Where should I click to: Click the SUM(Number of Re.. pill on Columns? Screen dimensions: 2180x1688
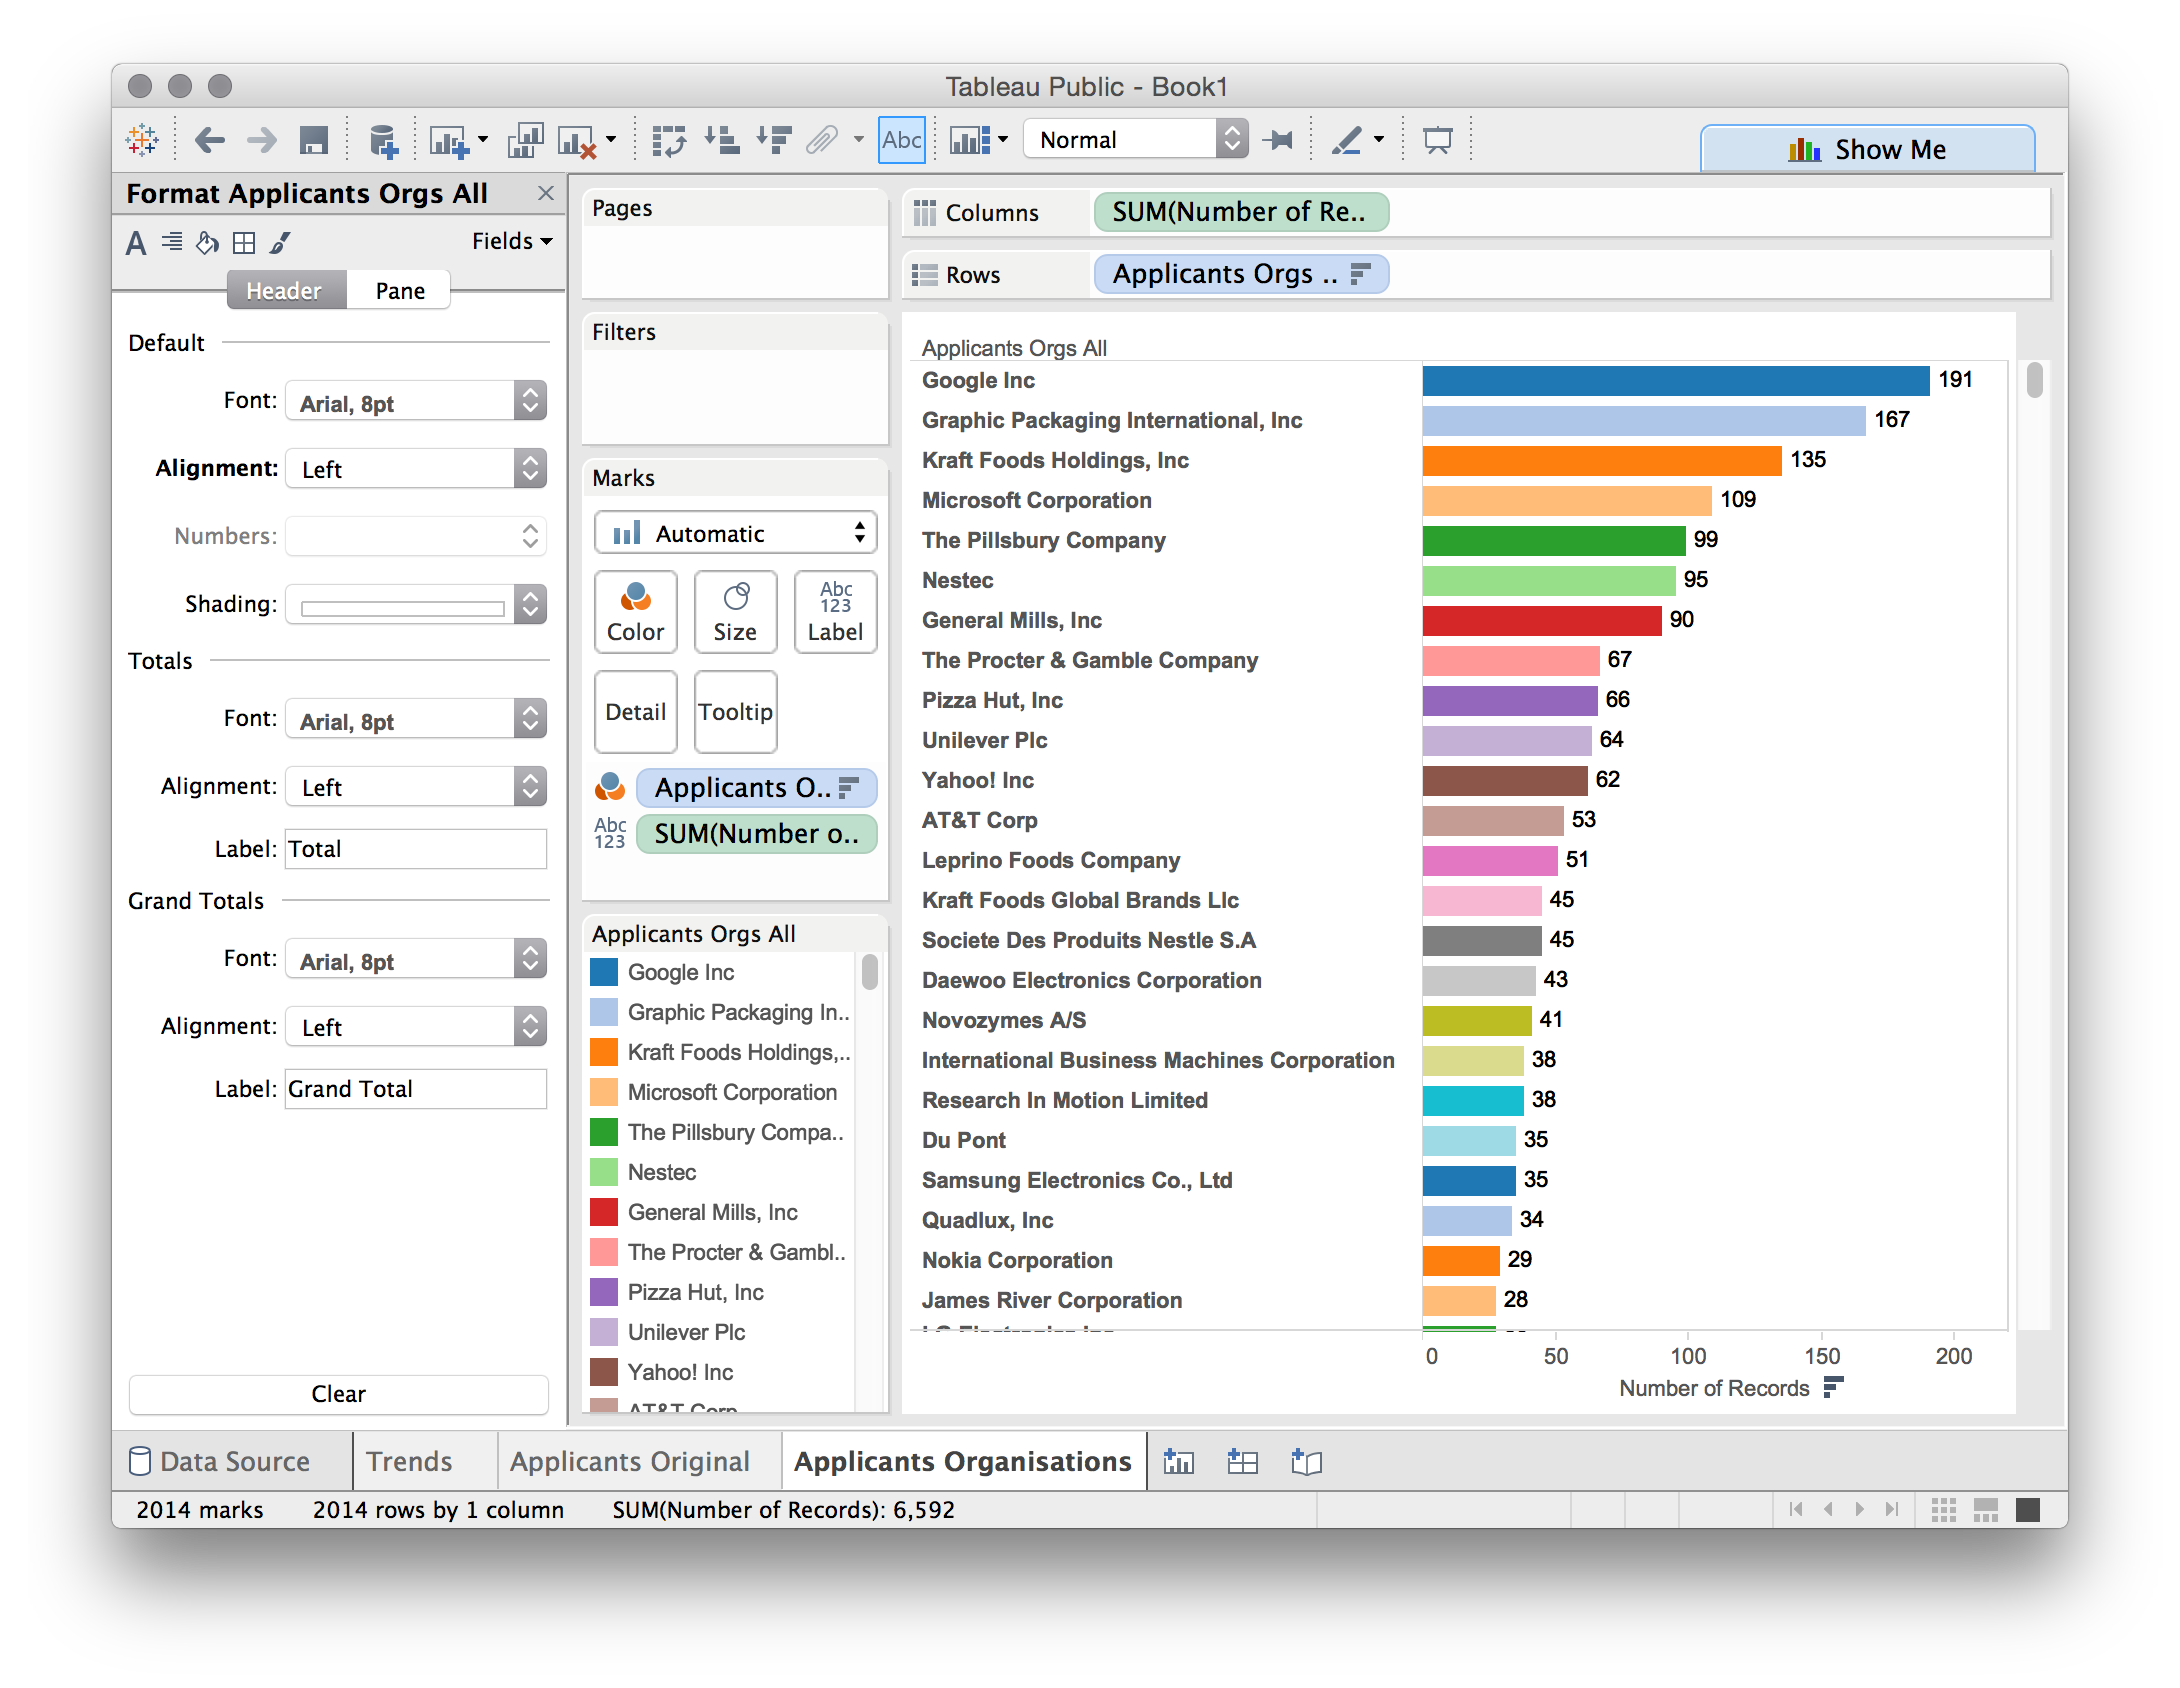coord(1241,212)
